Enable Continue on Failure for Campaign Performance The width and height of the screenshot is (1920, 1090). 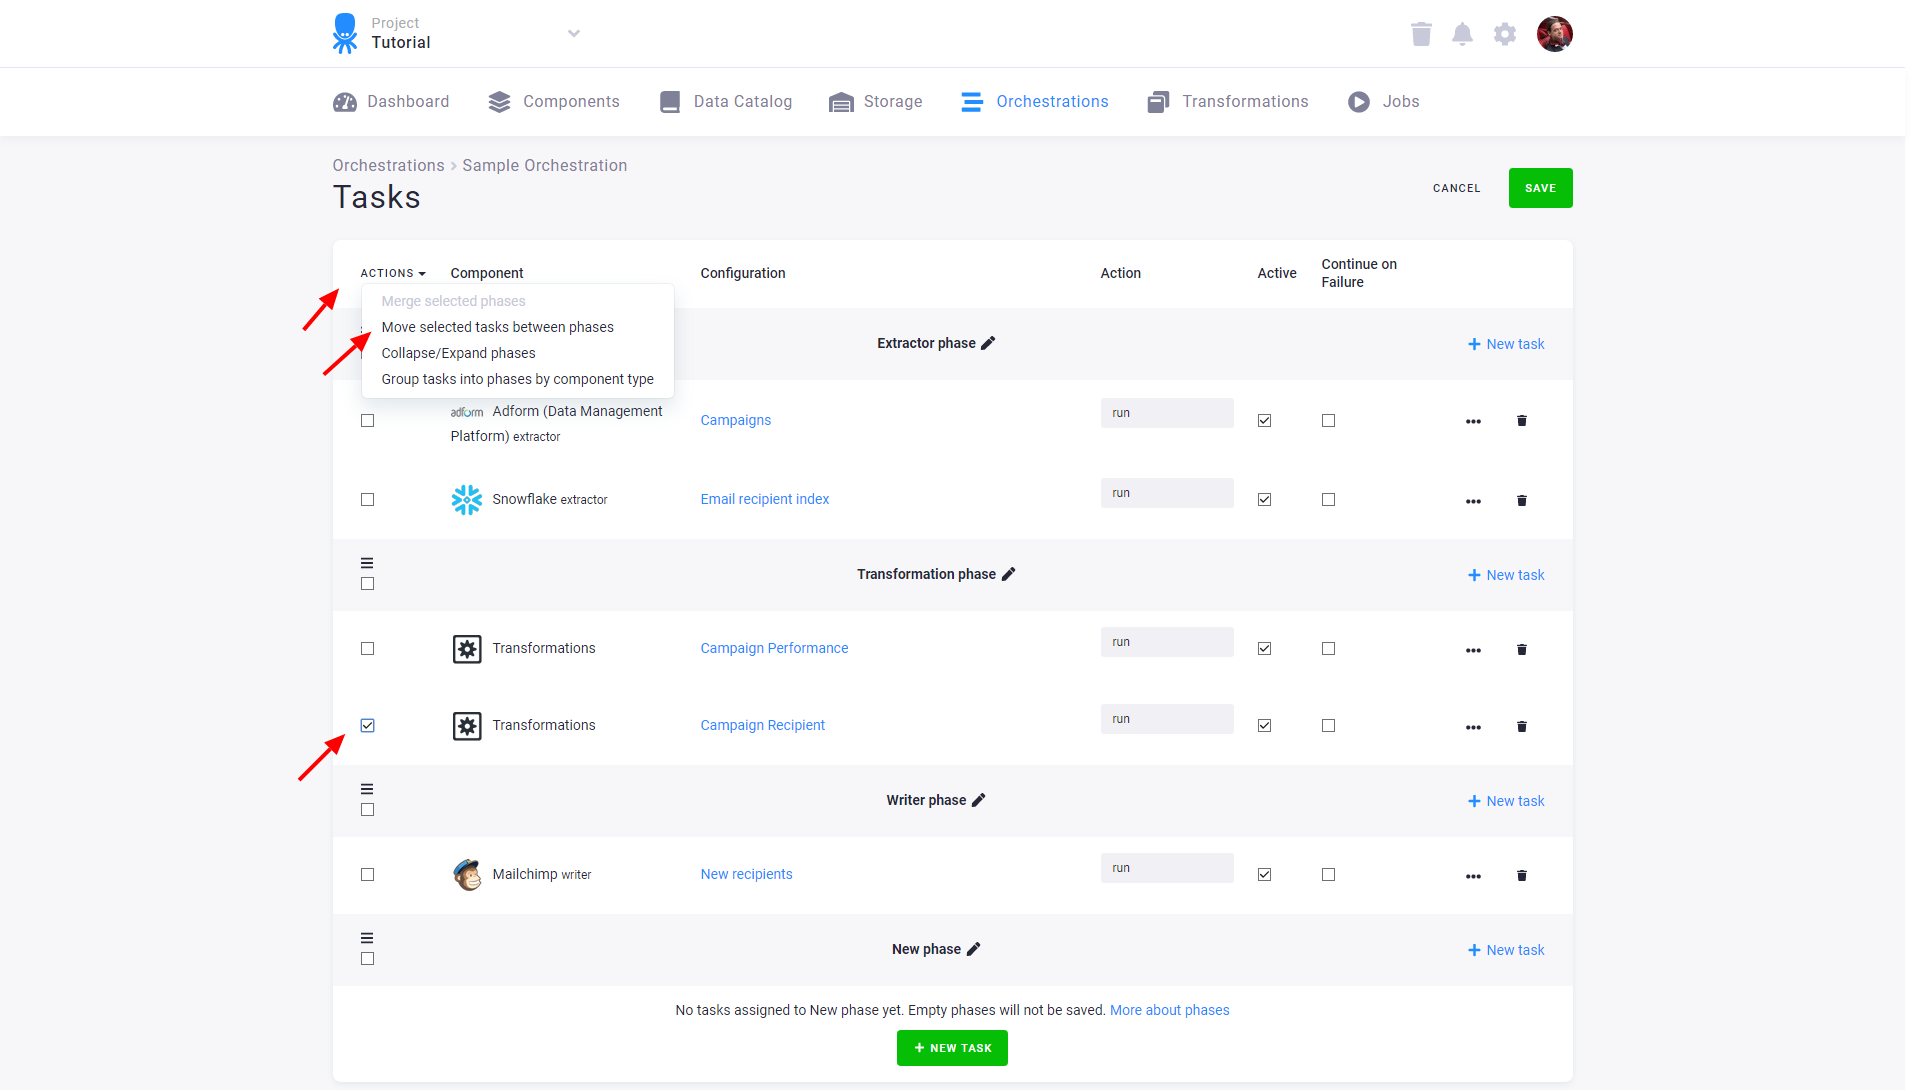click(x=1328, y=648)
